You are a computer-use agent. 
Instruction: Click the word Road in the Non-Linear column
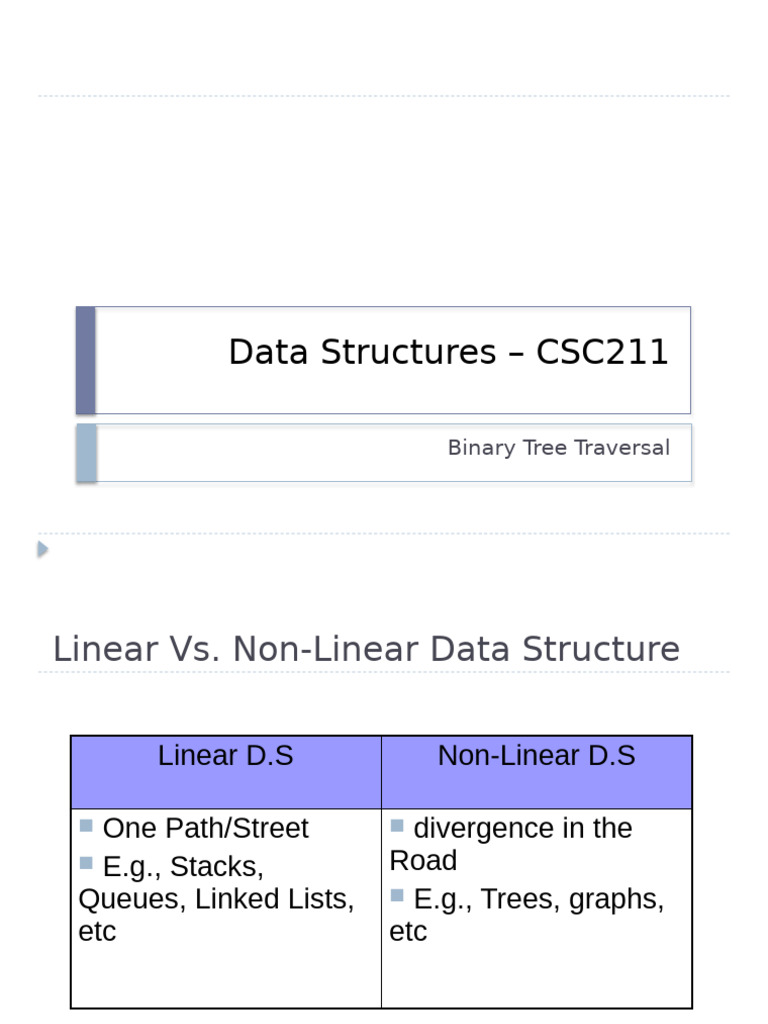tap(423, 861)
